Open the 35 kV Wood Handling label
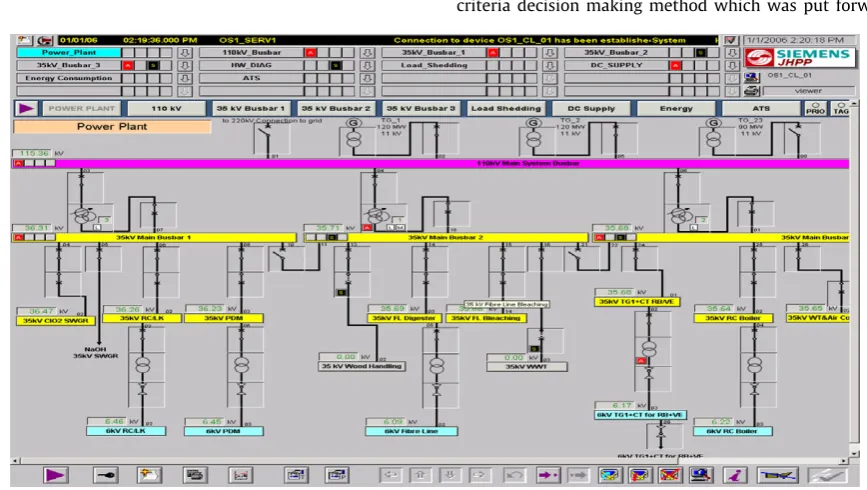The height and width of the screenshot is (490, 867). click(362, 366)
